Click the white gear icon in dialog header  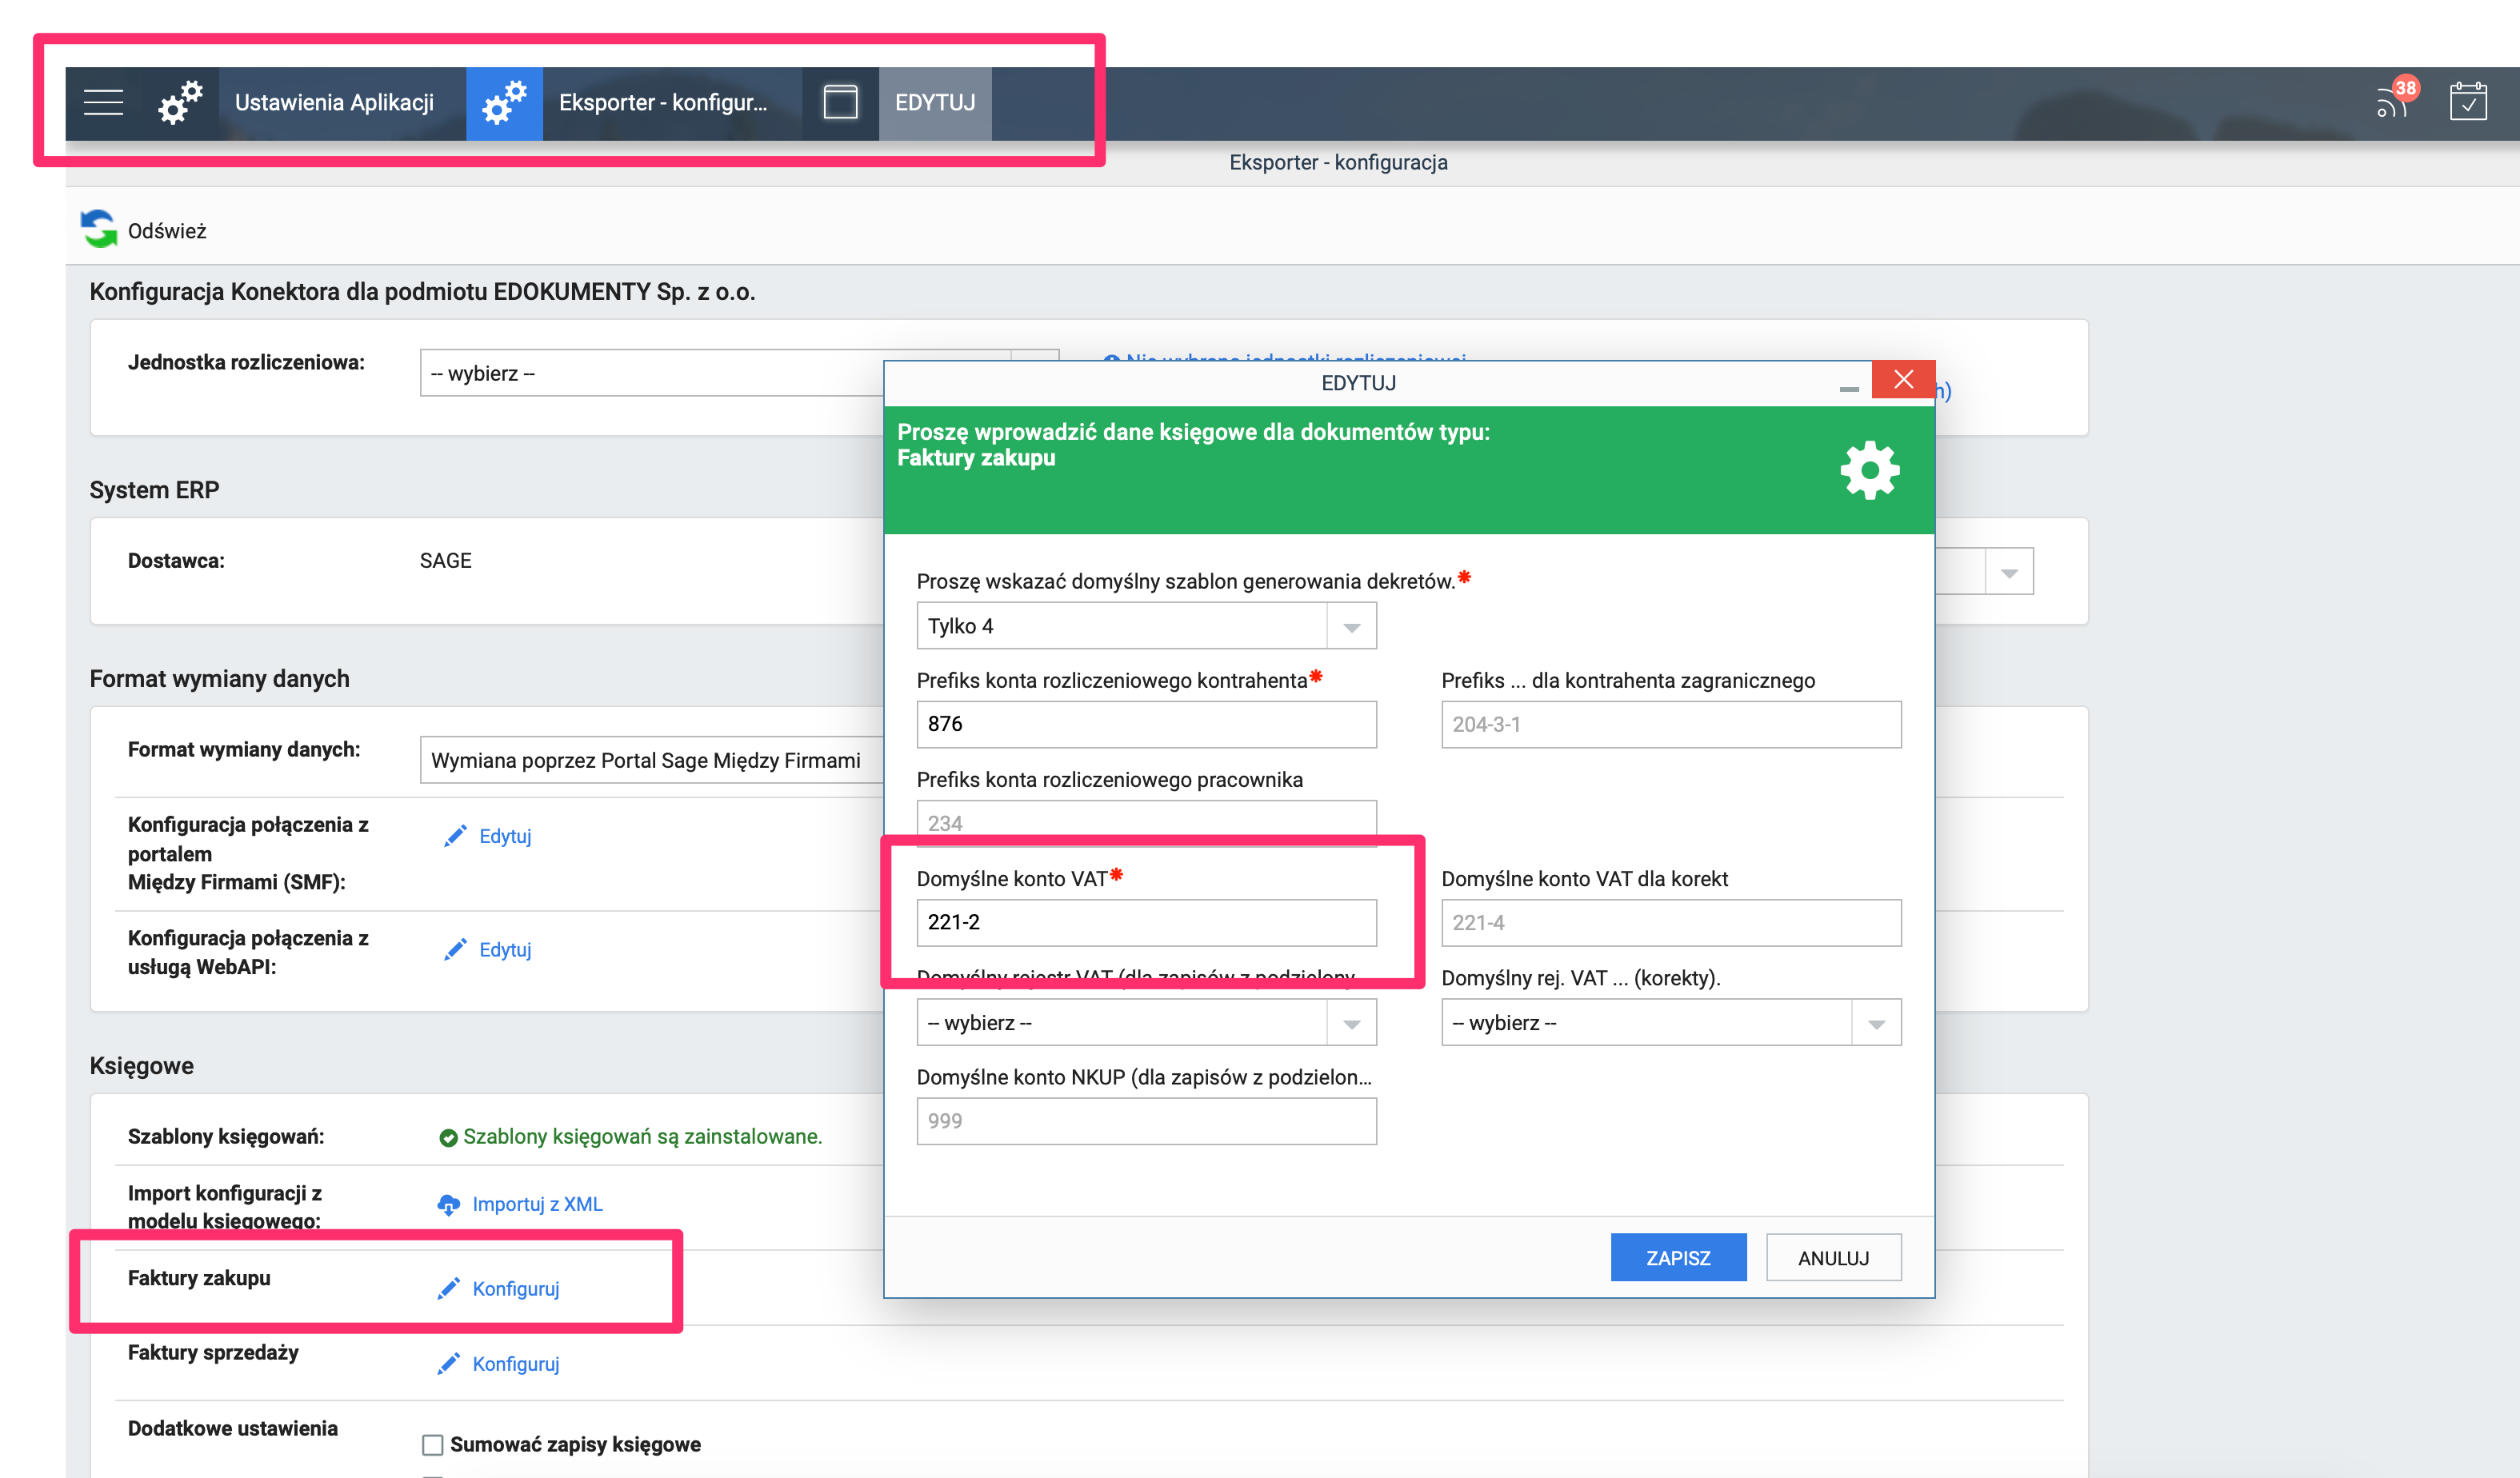pos(1870,470)
